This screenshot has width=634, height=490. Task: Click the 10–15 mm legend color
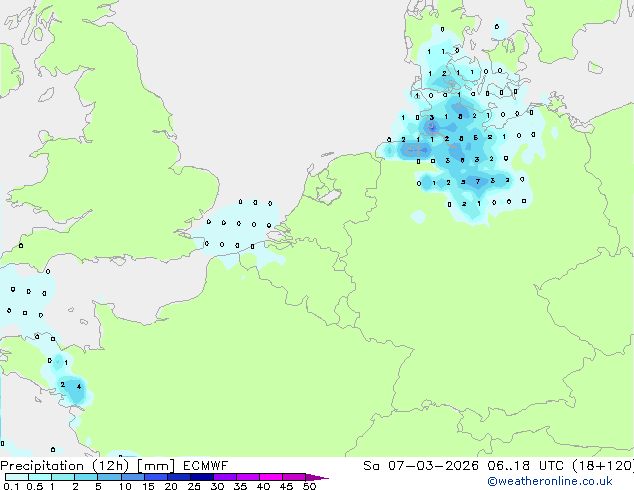(132, 477)
